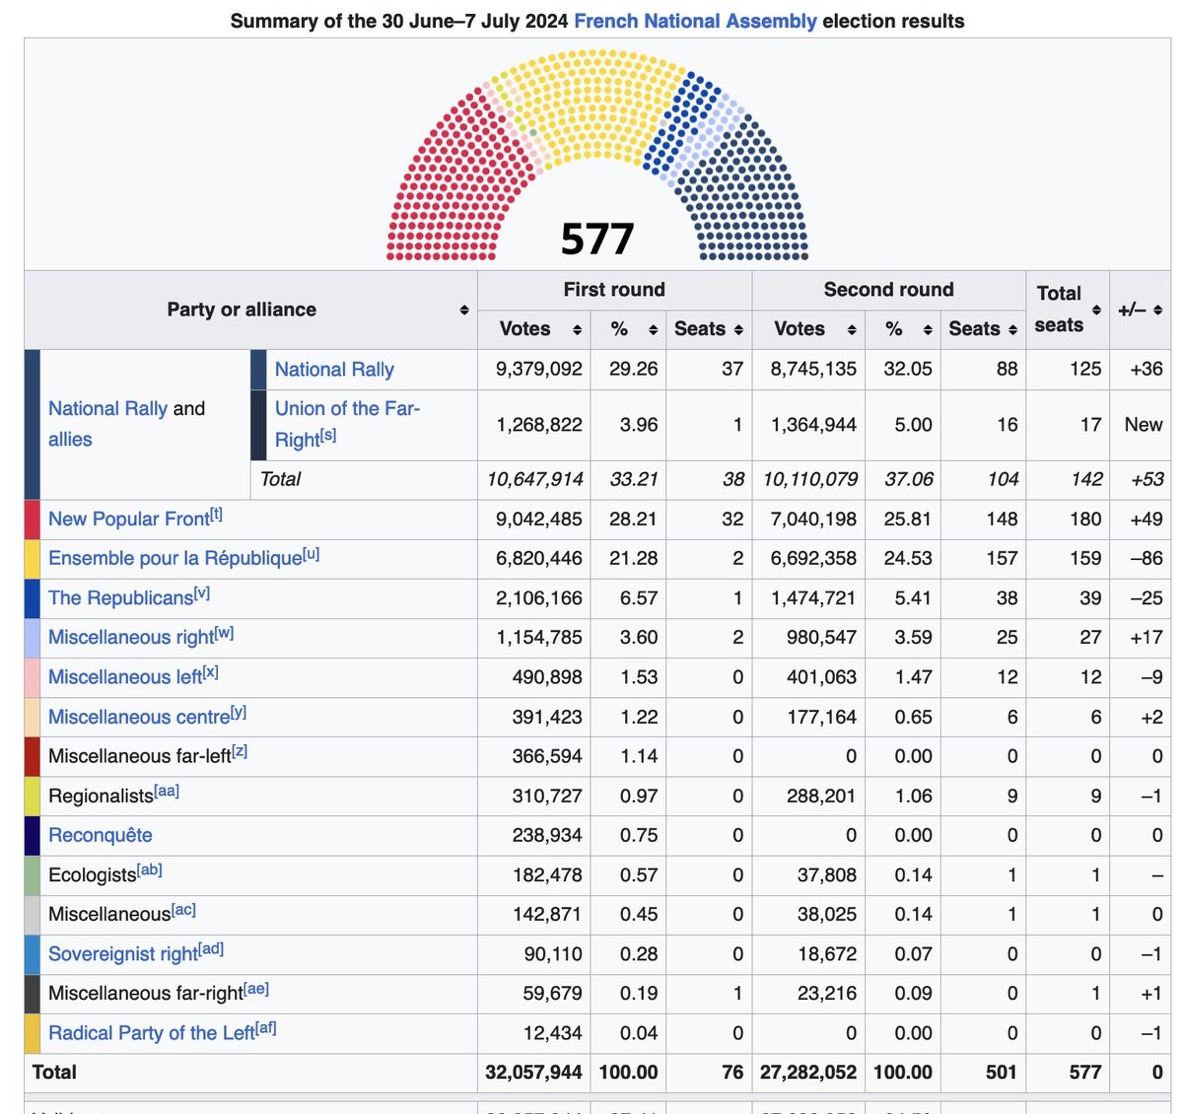This screenshot has width=1183, height=1114.
Task: Open the Miscellaneous centre link
Action: point(139,717)
